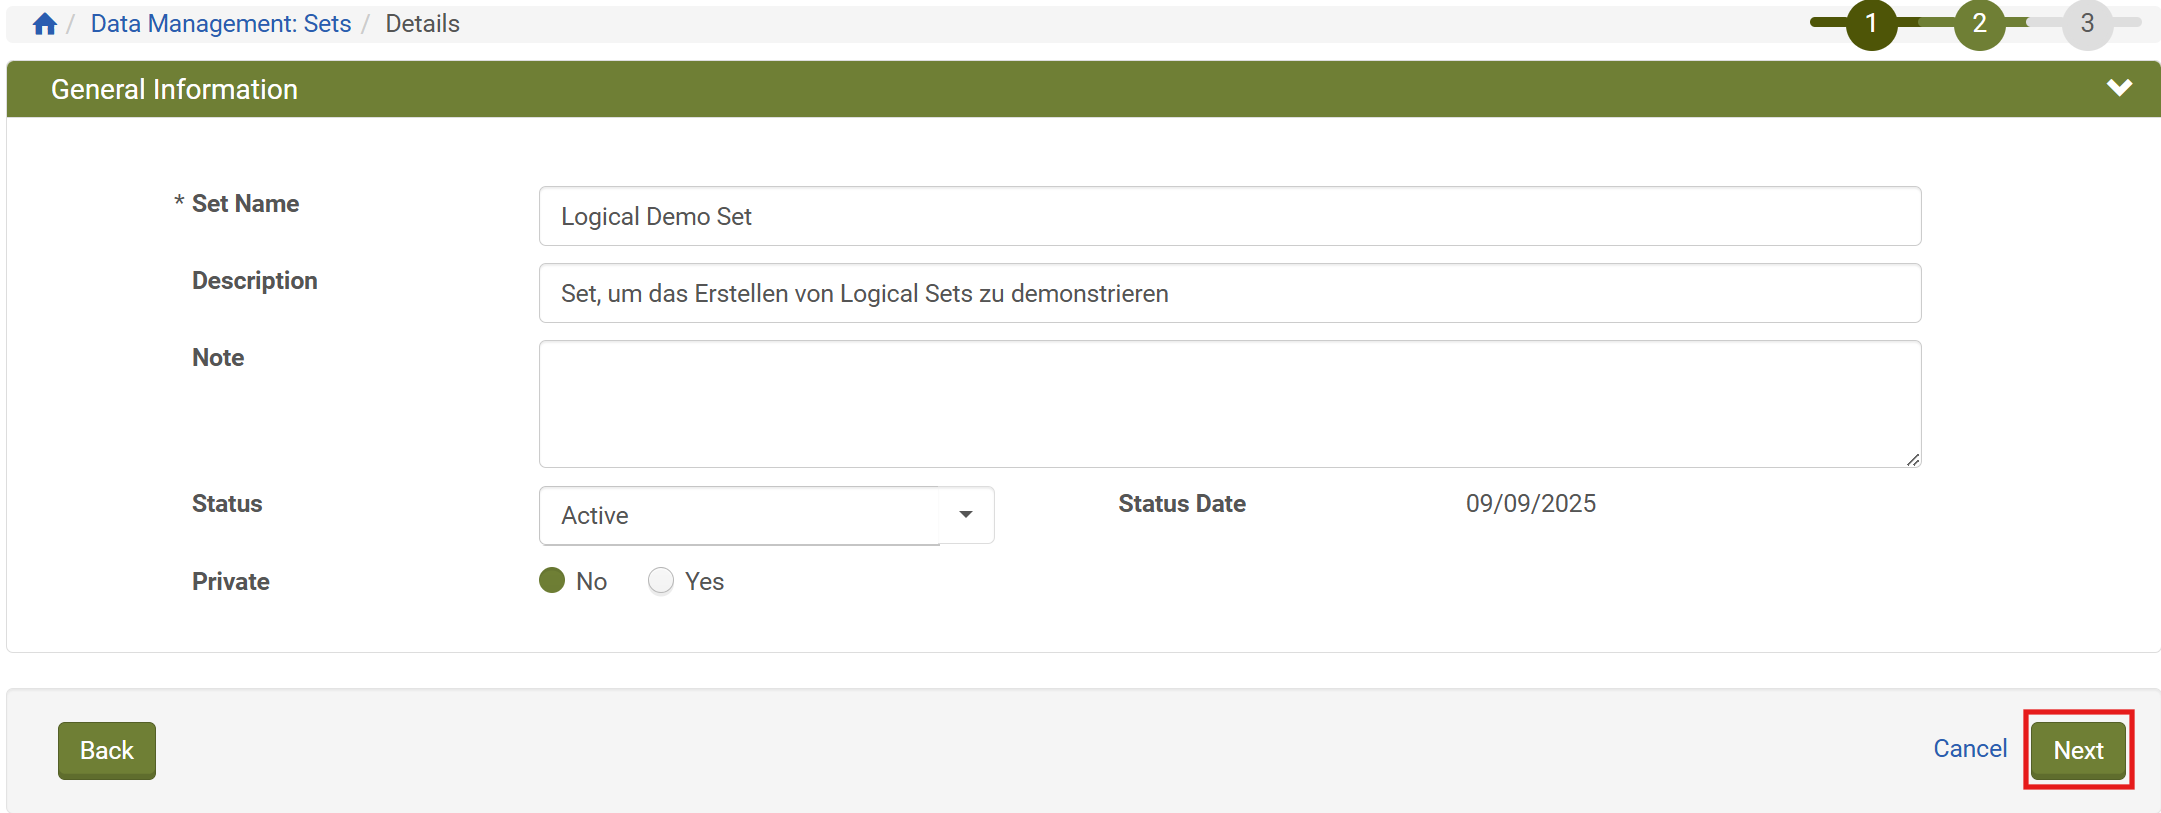Image resolution: width=2161 pixels, height=813 pixels.
Task: Click the home icon in the breadcrumb
Action: [44, 22]
